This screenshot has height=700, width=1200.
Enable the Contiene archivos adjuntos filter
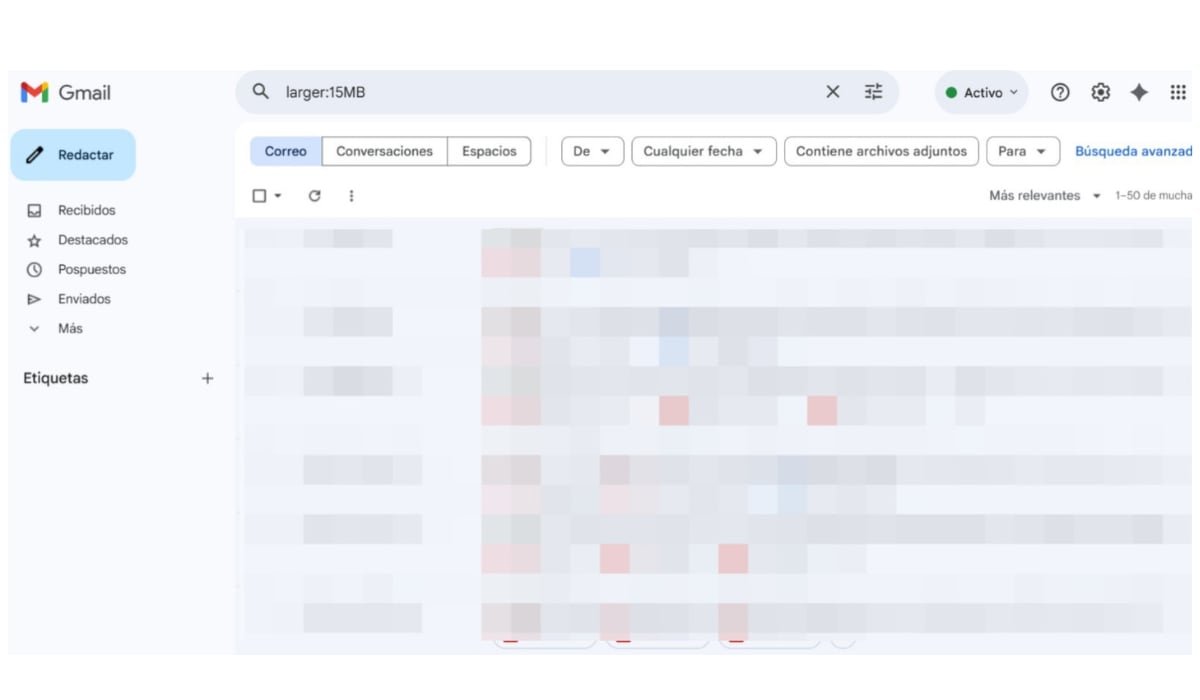tap(881, 151)
